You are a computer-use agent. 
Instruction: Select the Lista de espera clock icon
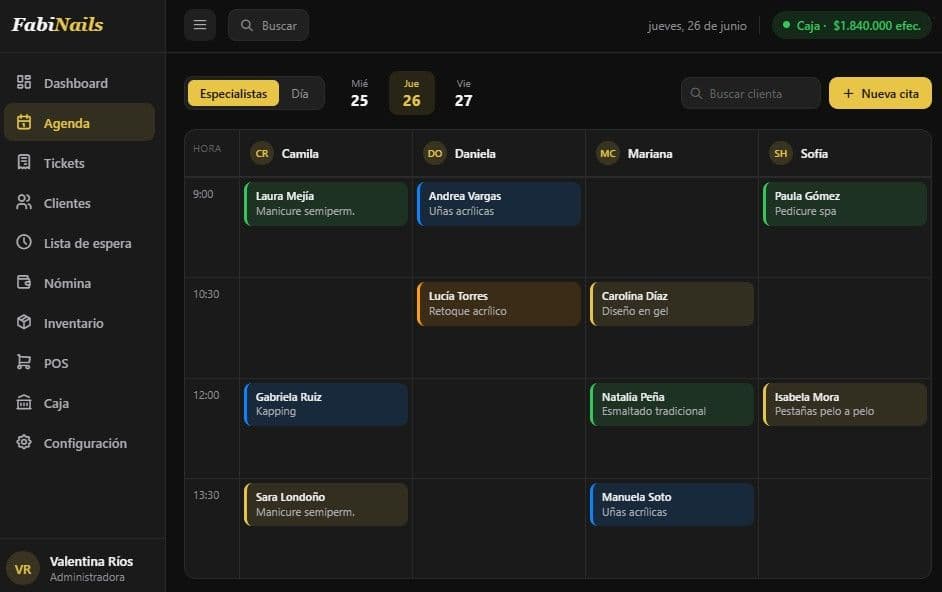pyautogui.click(x=23, y=242)
